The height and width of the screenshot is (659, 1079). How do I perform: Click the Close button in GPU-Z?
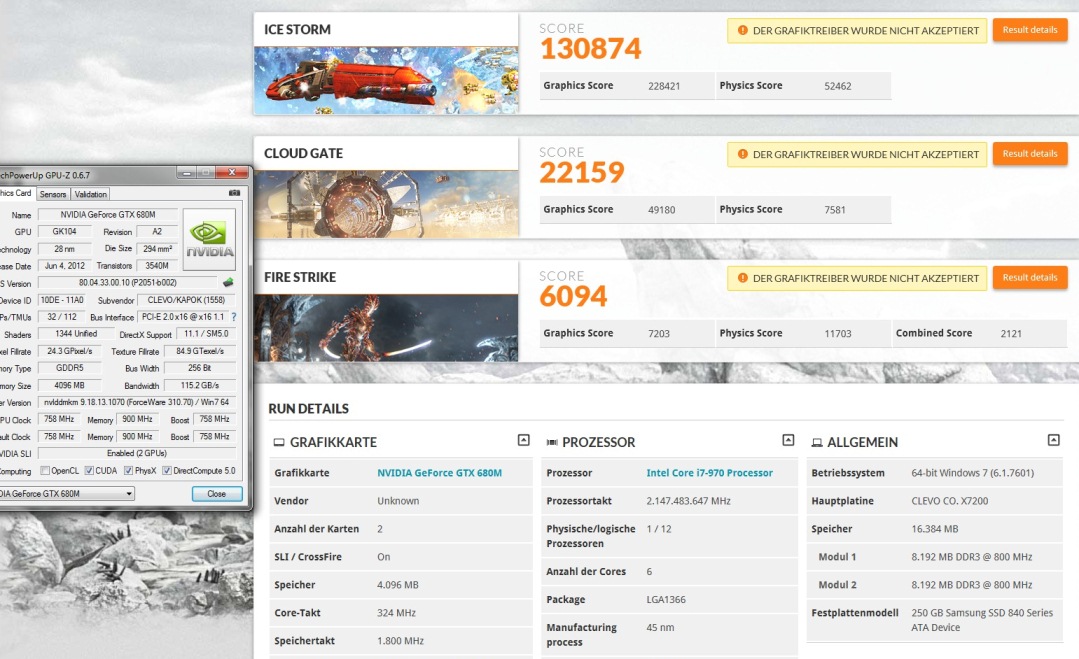point(217,494)
